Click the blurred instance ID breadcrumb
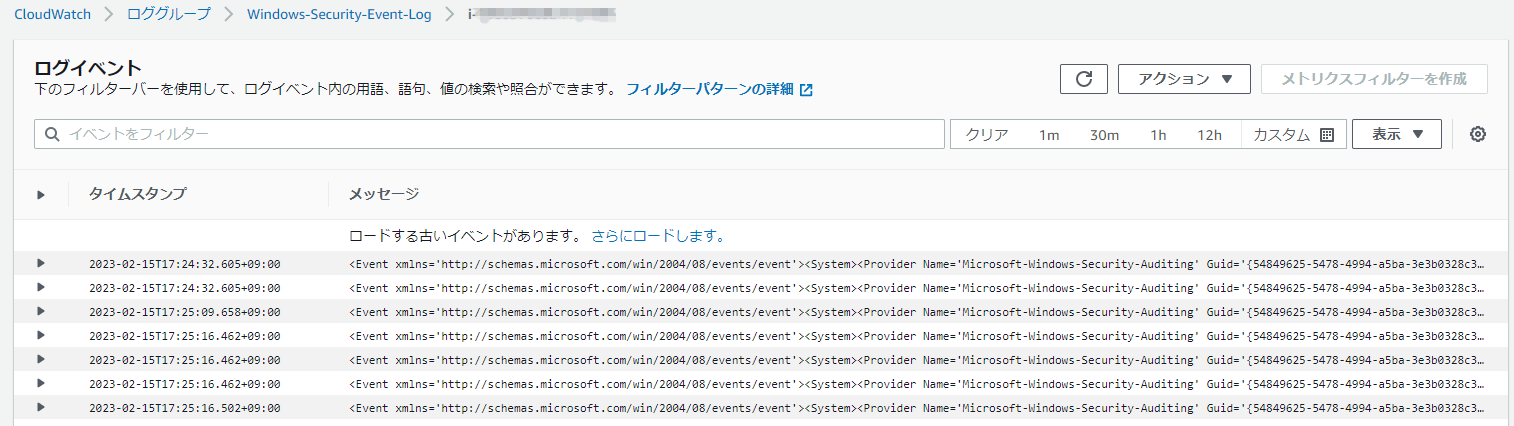1514x426 pixels. [x=542, y=15]
